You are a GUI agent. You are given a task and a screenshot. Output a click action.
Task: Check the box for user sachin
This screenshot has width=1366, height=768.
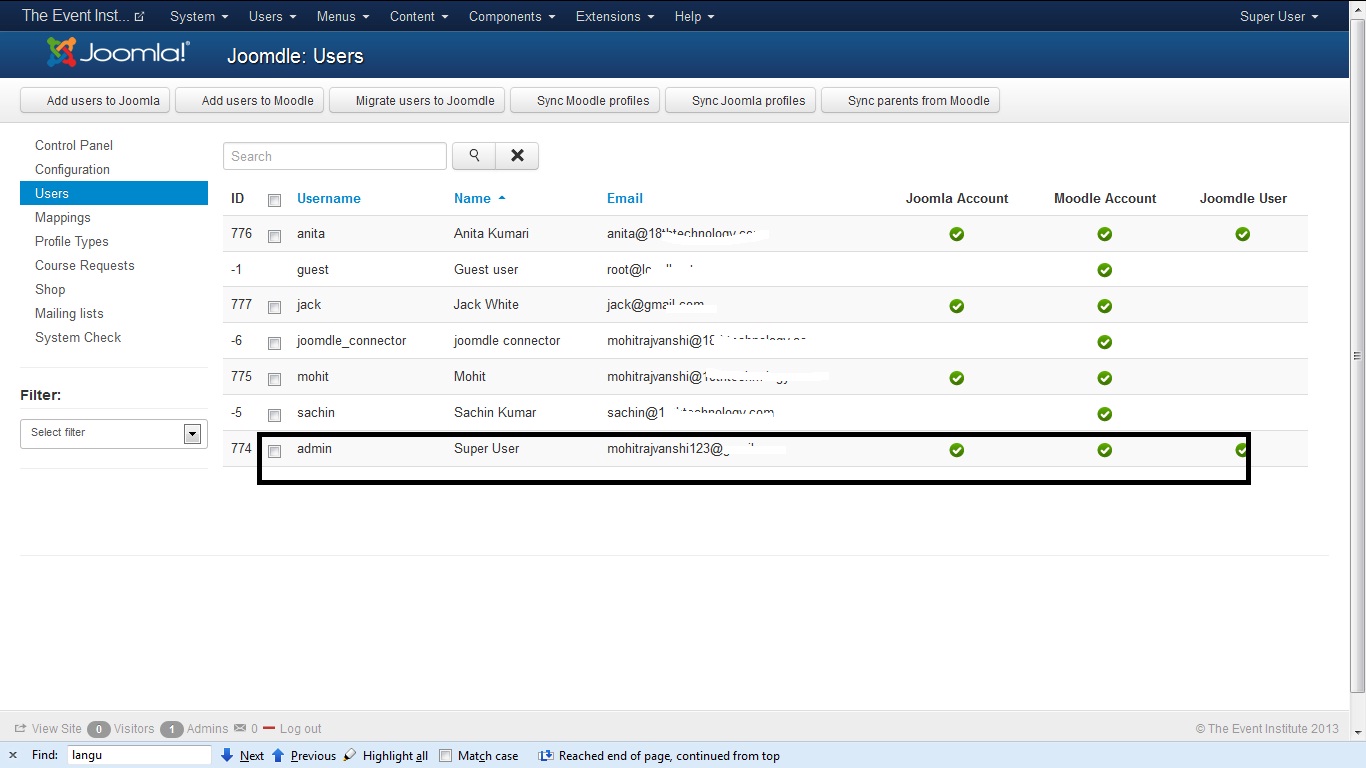[x=274, y=416]
